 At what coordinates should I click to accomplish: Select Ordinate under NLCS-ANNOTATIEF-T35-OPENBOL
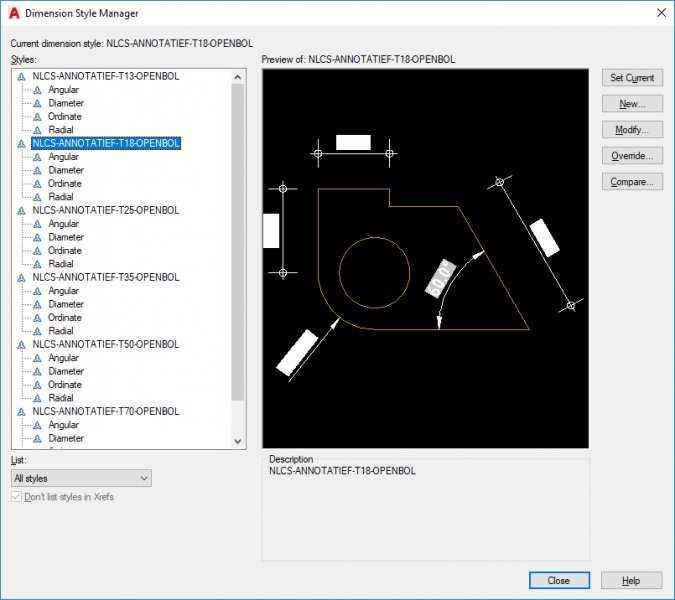pos(65,318)
